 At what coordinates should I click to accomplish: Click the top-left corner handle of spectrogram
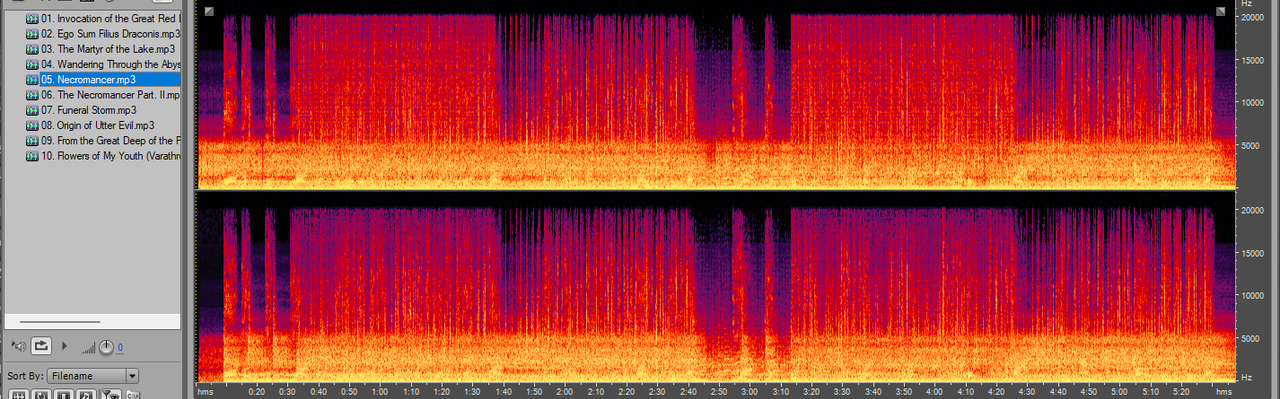(208, 11)
